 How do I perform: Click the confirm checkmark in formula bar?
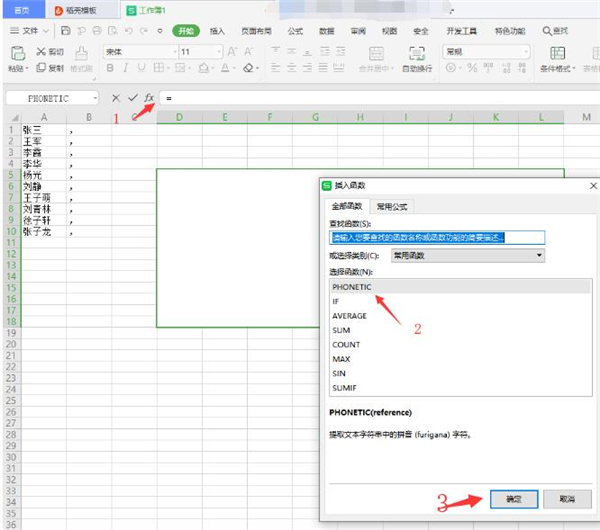tap(132, 98)
